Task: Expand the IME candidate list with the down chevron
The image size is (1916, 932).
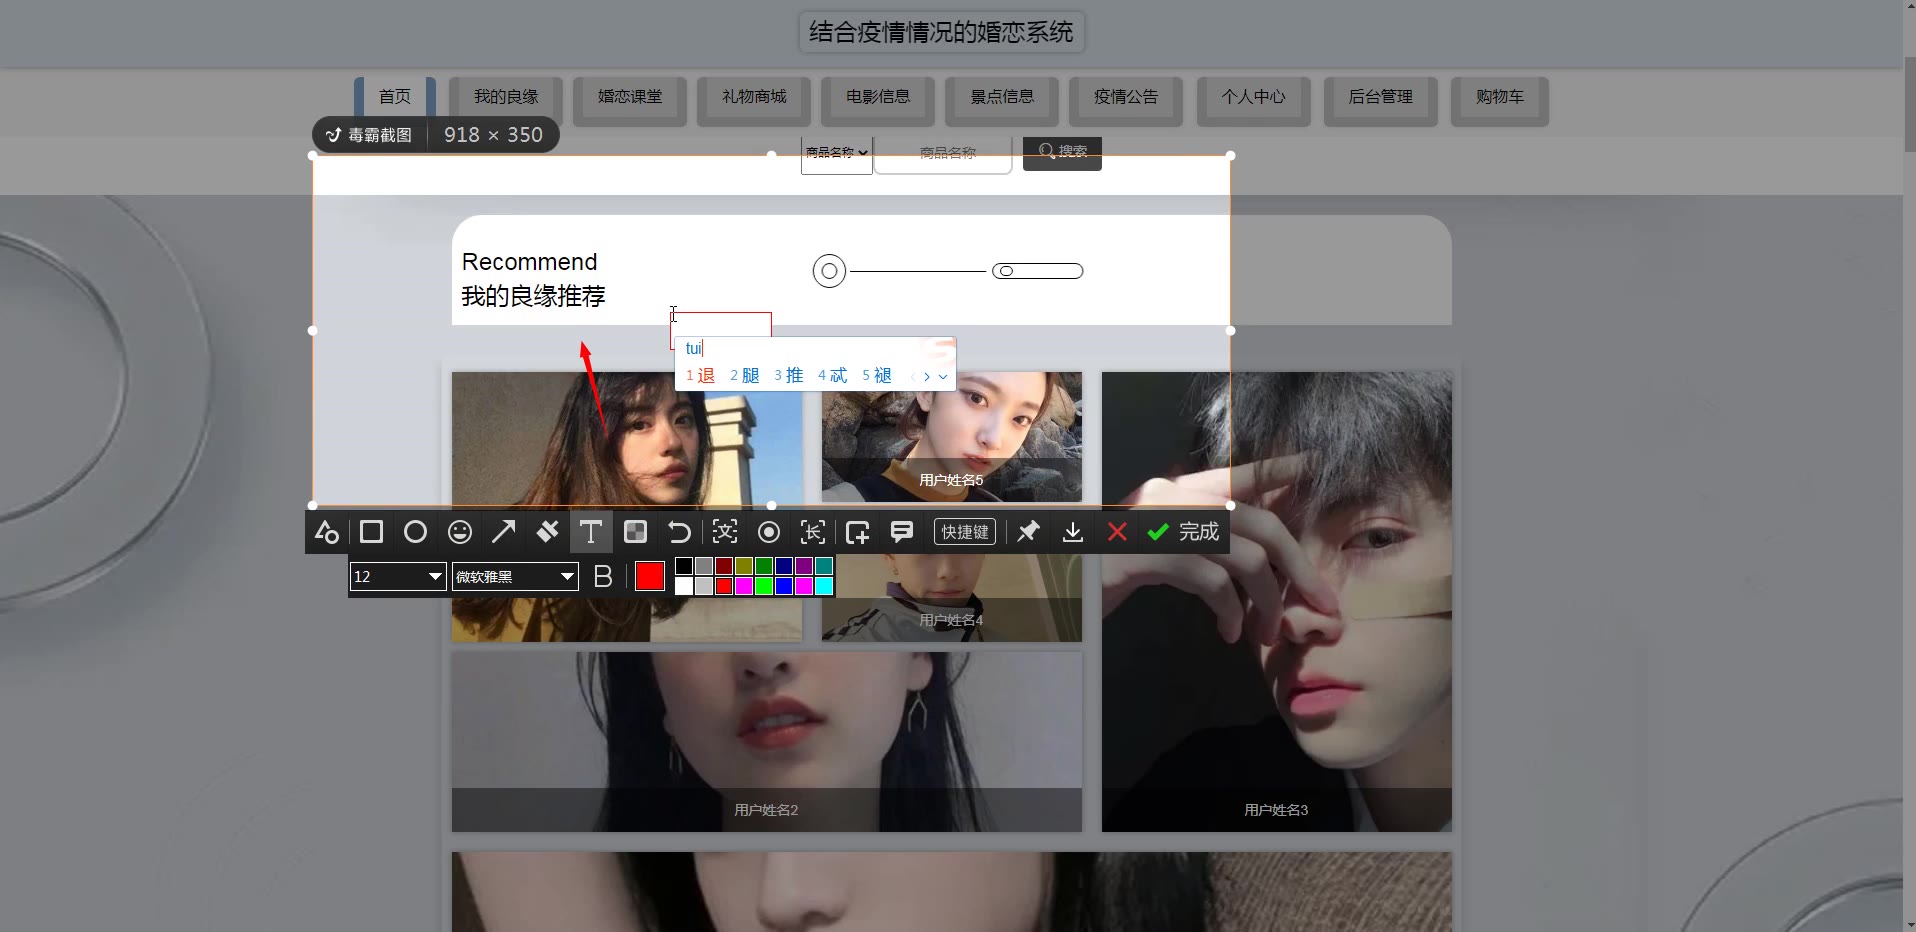Action: coord(943,377)
